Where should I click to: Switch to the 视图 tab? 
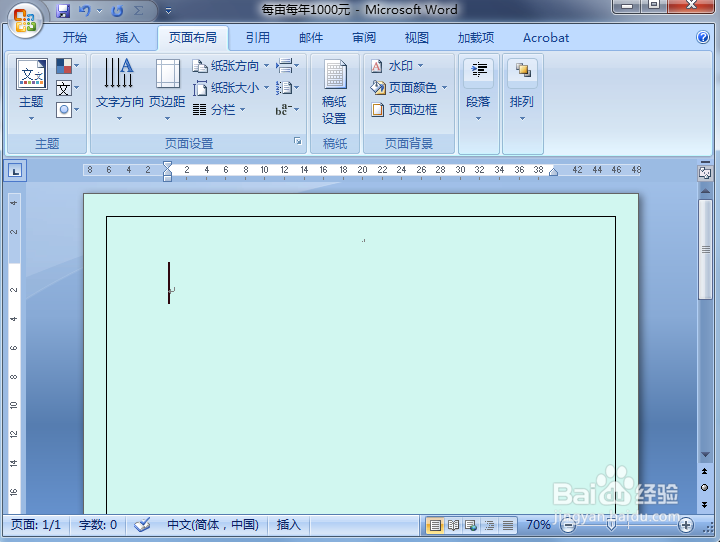[x=416, y=38]
